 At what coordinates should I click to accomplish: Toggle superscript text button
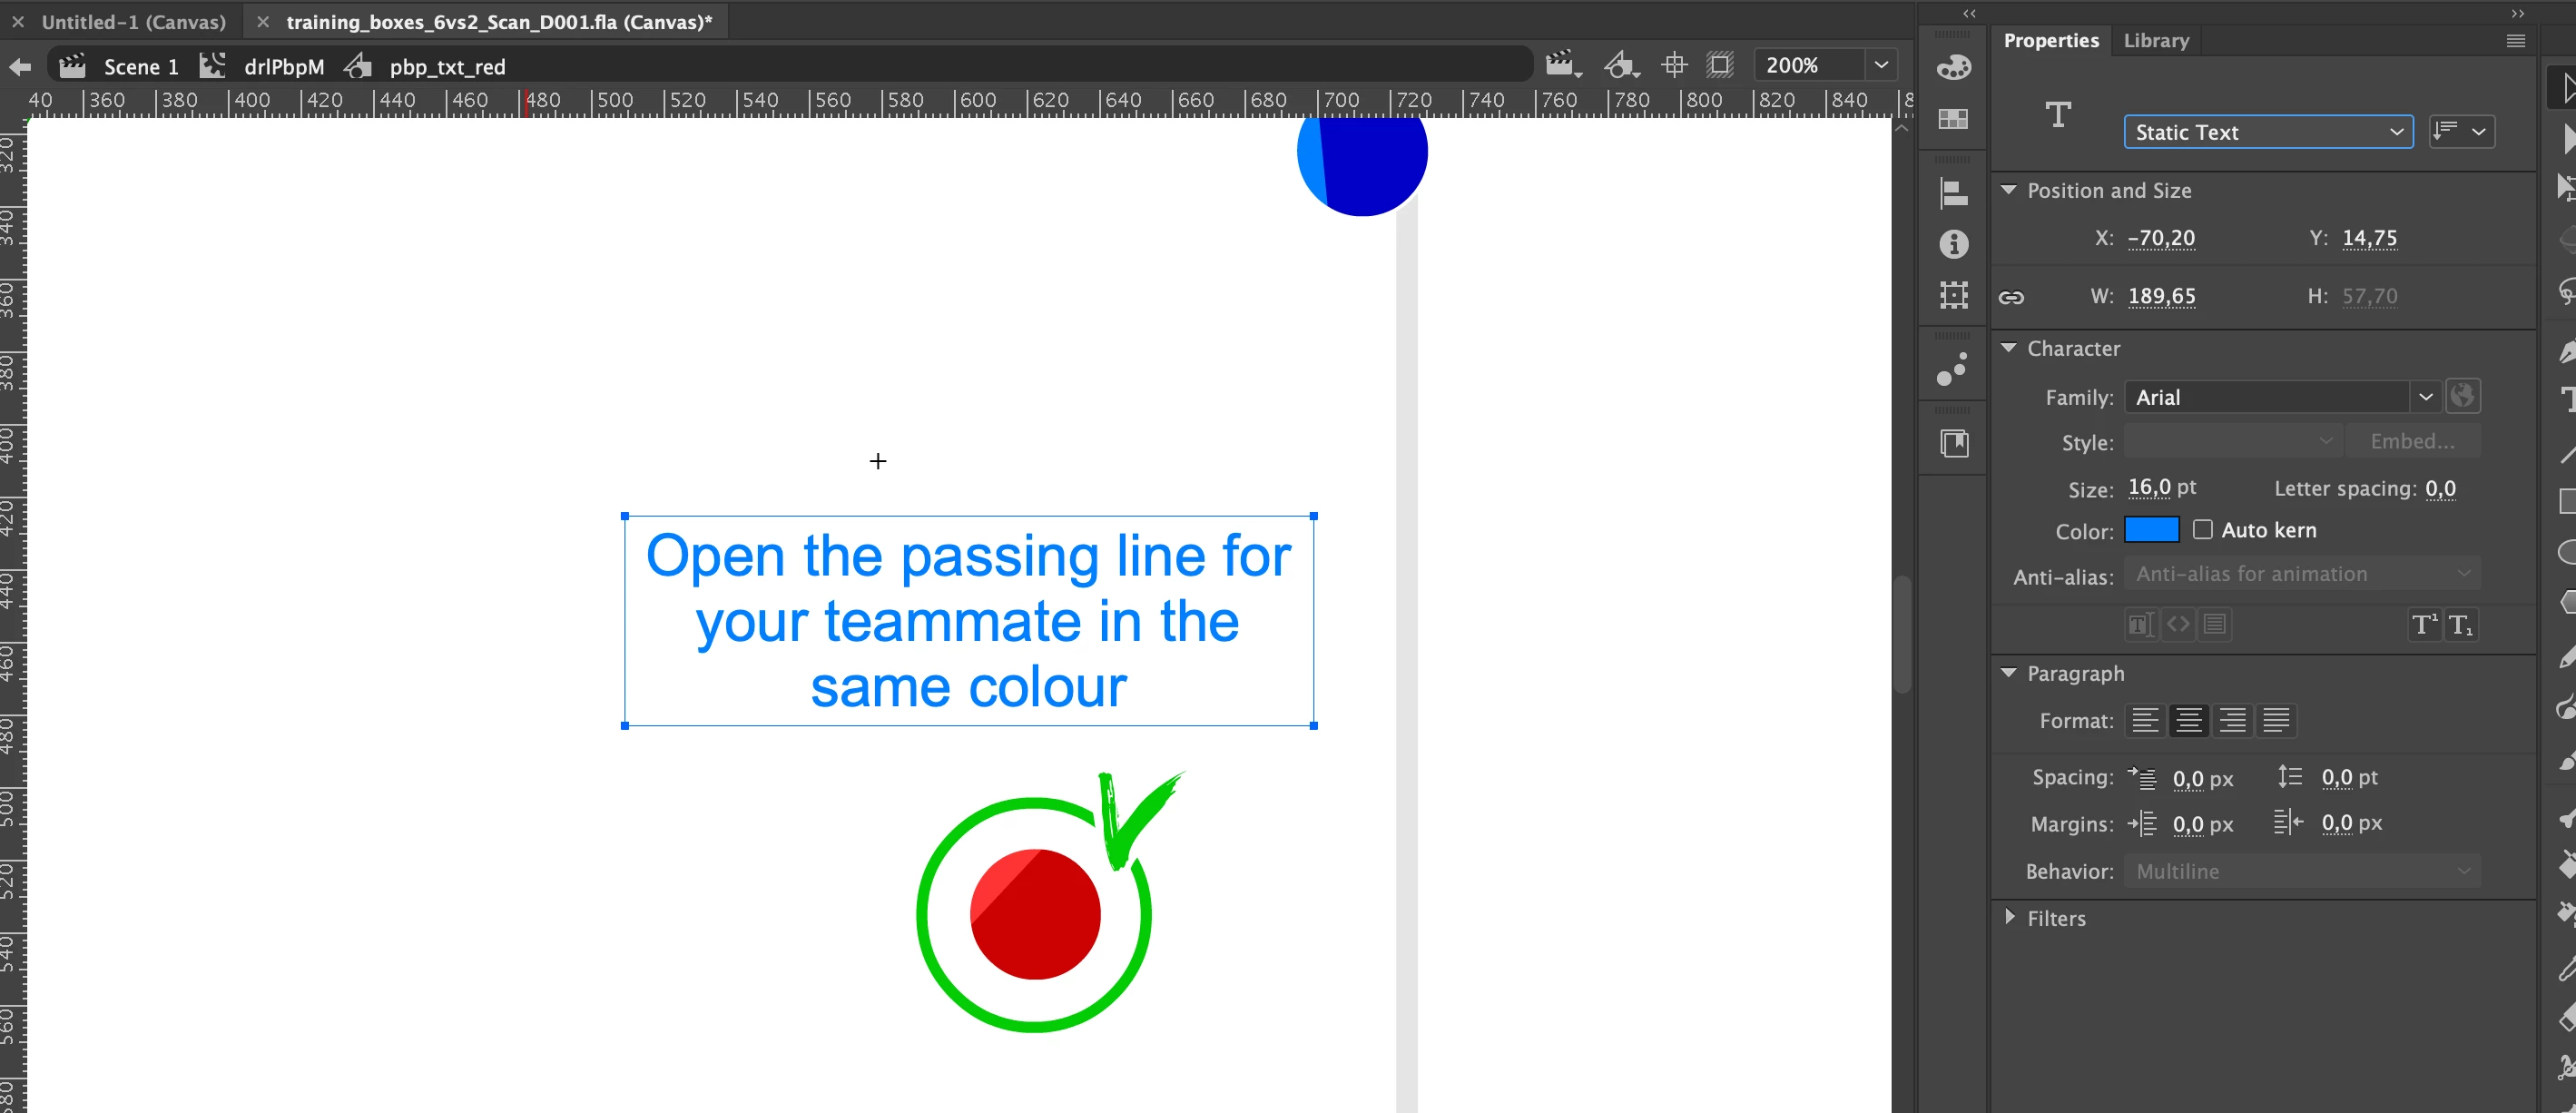tap(2424, 624)
